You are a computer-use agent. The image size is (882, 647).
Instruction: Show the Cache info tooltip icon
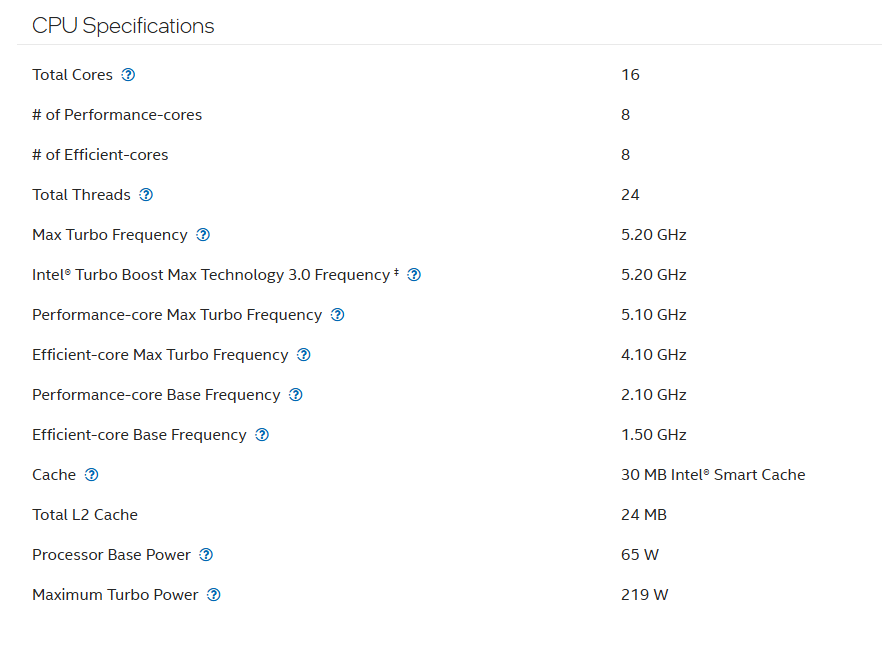pos(92,475)
